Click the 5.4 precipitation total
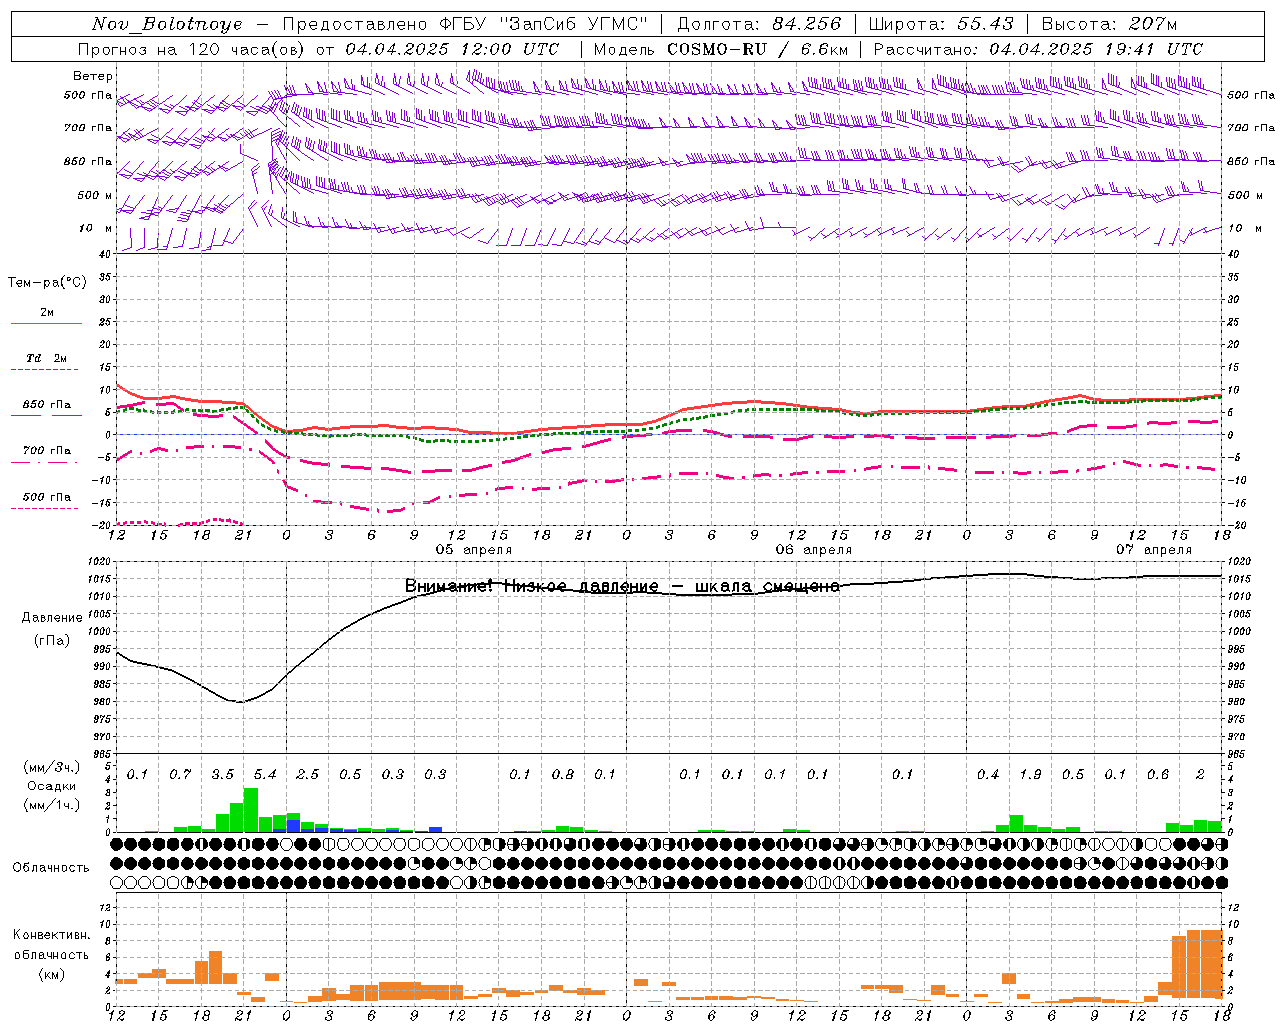 pos(265,774)
